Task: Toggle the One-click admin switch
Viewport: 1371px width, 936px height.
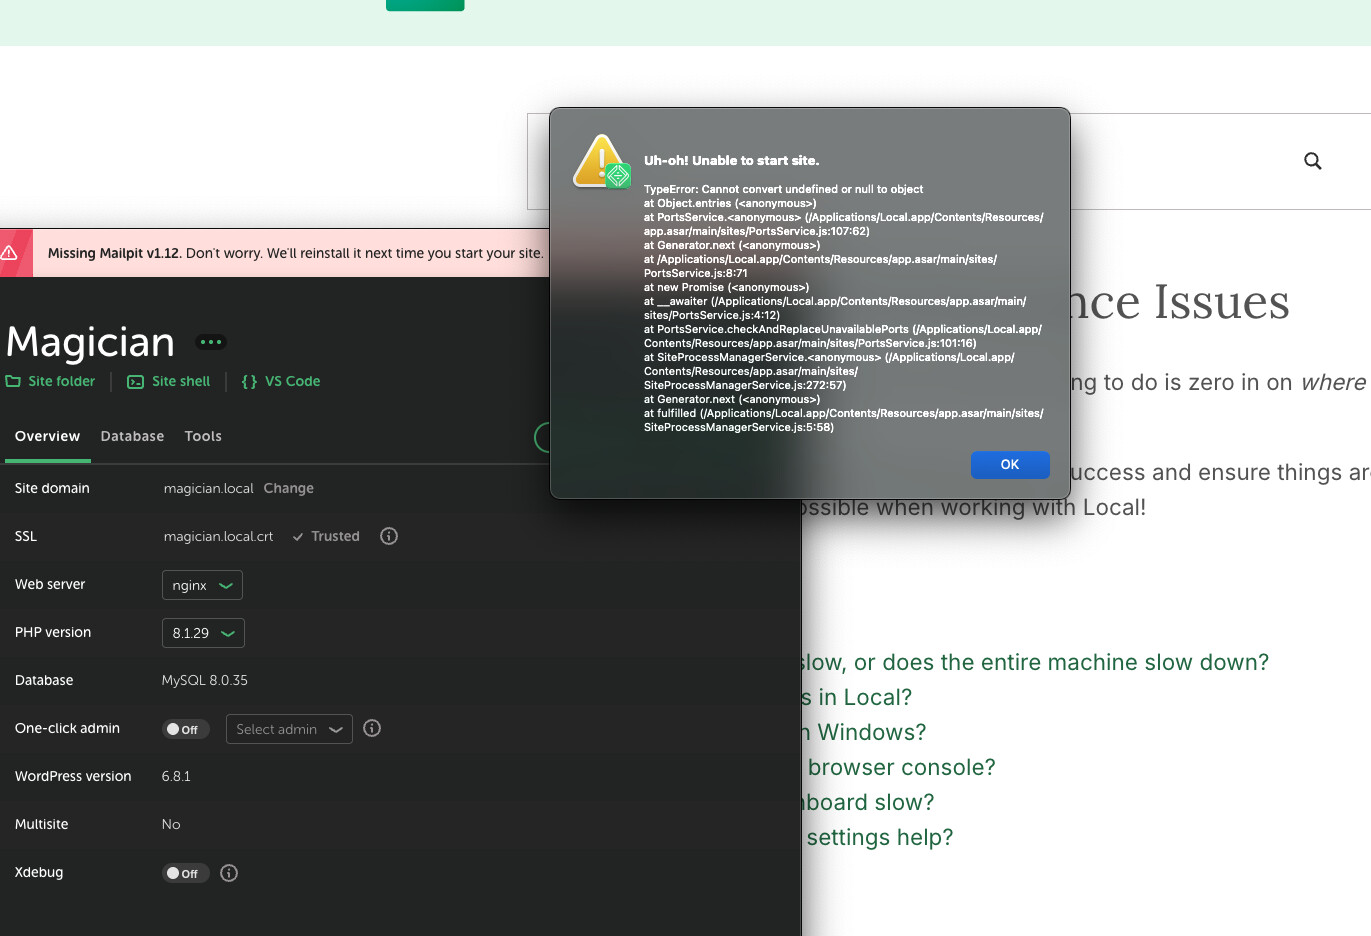Action: [x=185, y=729]
